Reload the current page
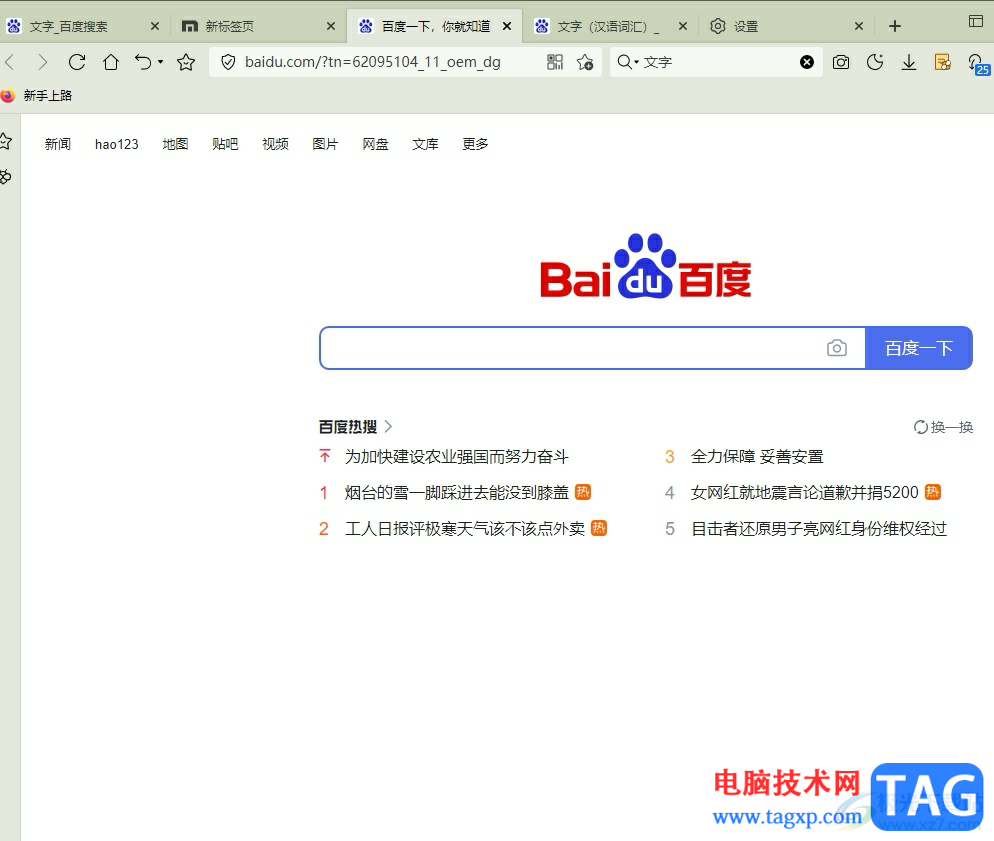Screen dimensions: 994x841 coord(77,62)
